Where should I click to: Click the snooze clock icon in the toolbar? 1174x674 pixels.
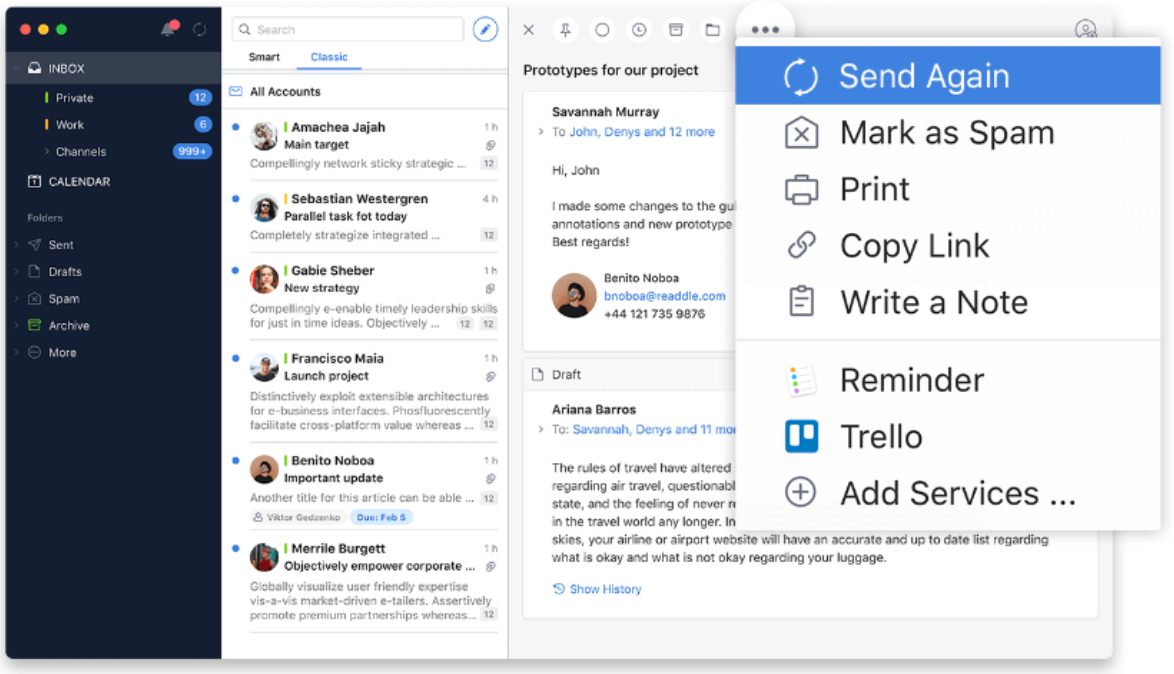[x=639, y=30]
